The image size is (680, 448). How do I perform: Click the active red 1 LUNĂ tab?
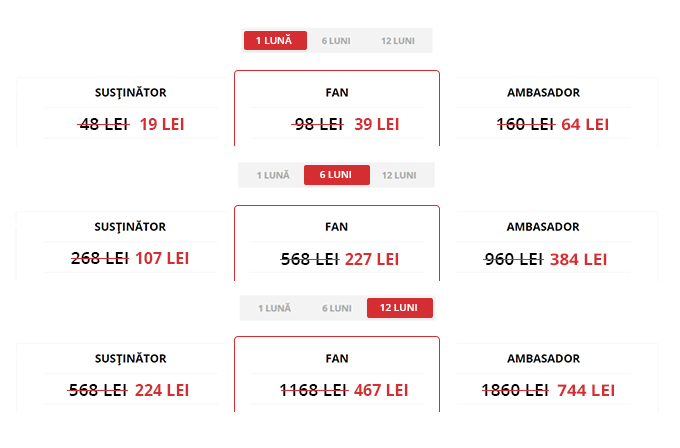pyautogui.click(x=275, y=41)
